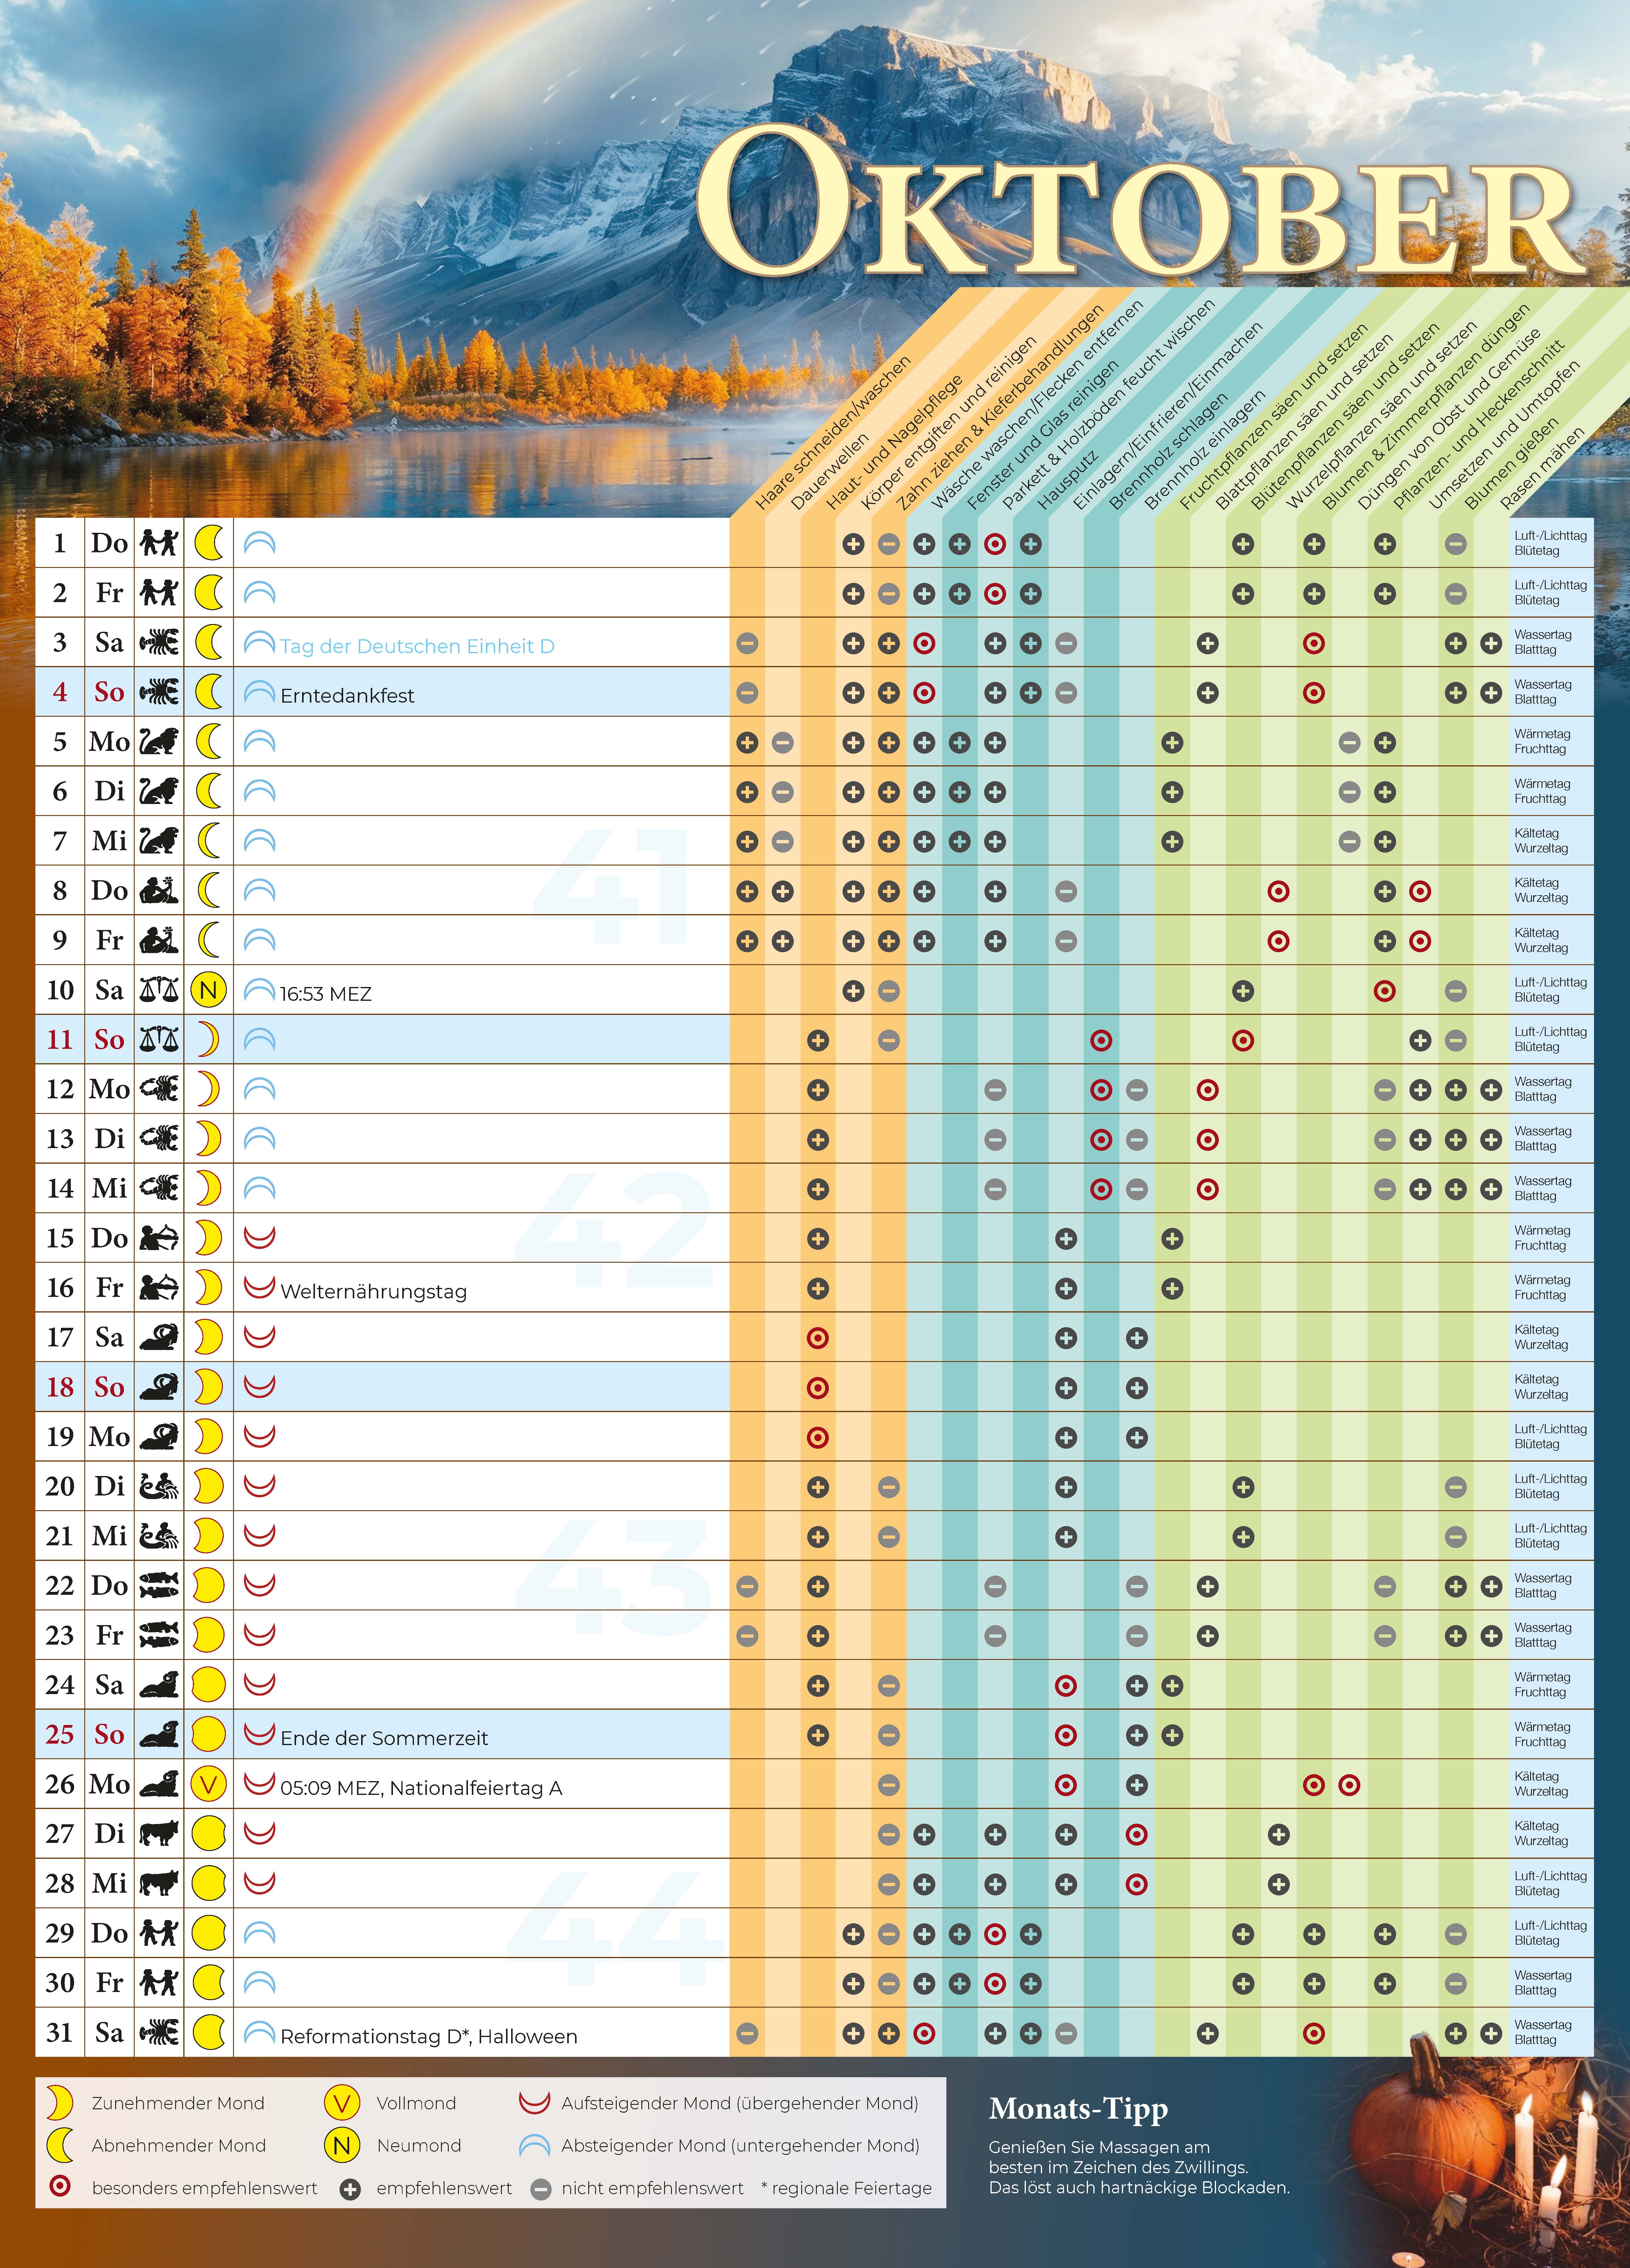Click the Vollmond V icon on day 26

208,1784
